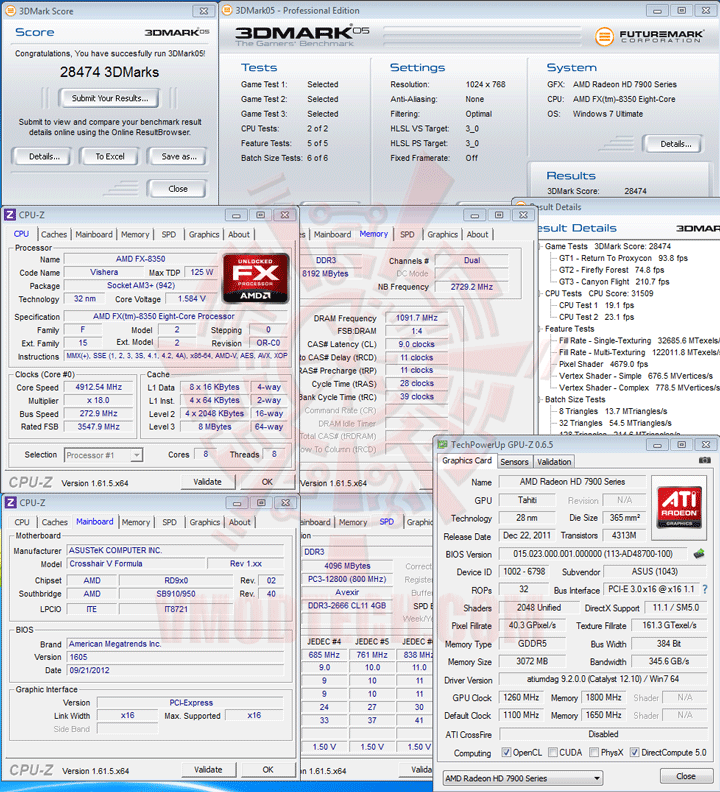Toggle the DirectCompute 5.0 checkbox
The image size is (720, 792).
point(635,752)
